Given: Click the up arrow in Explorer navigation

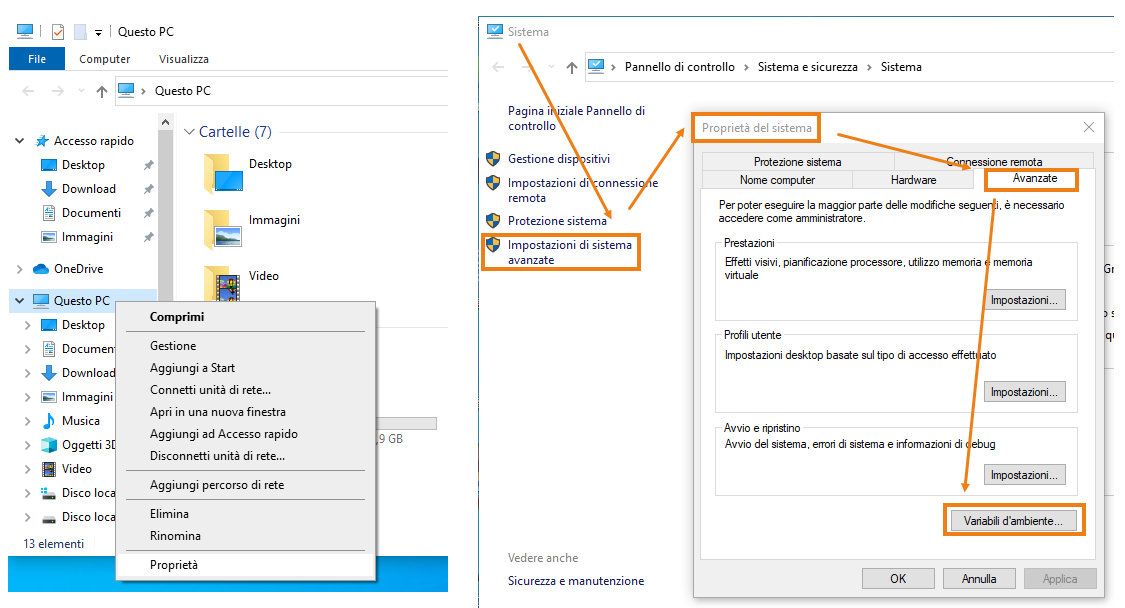Looking at the screenshot, I should coord(101,91).
